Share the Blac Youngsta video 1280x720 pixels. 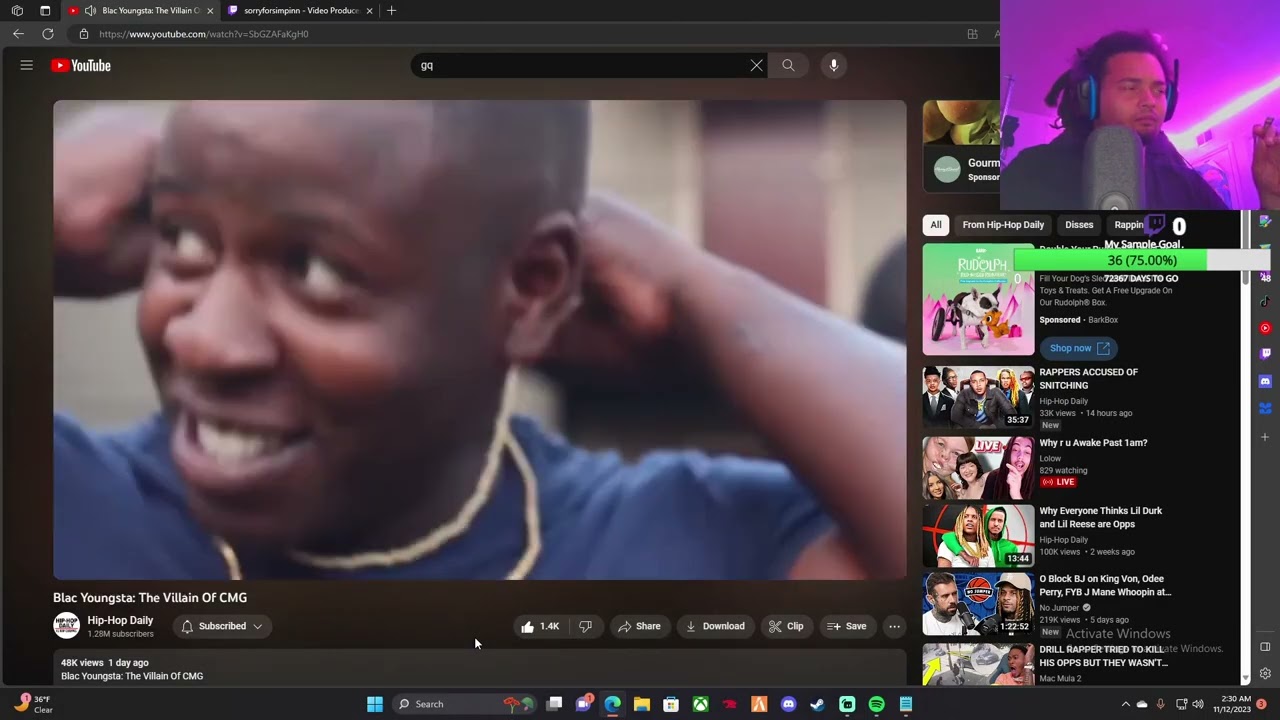[x=640, y=626]
